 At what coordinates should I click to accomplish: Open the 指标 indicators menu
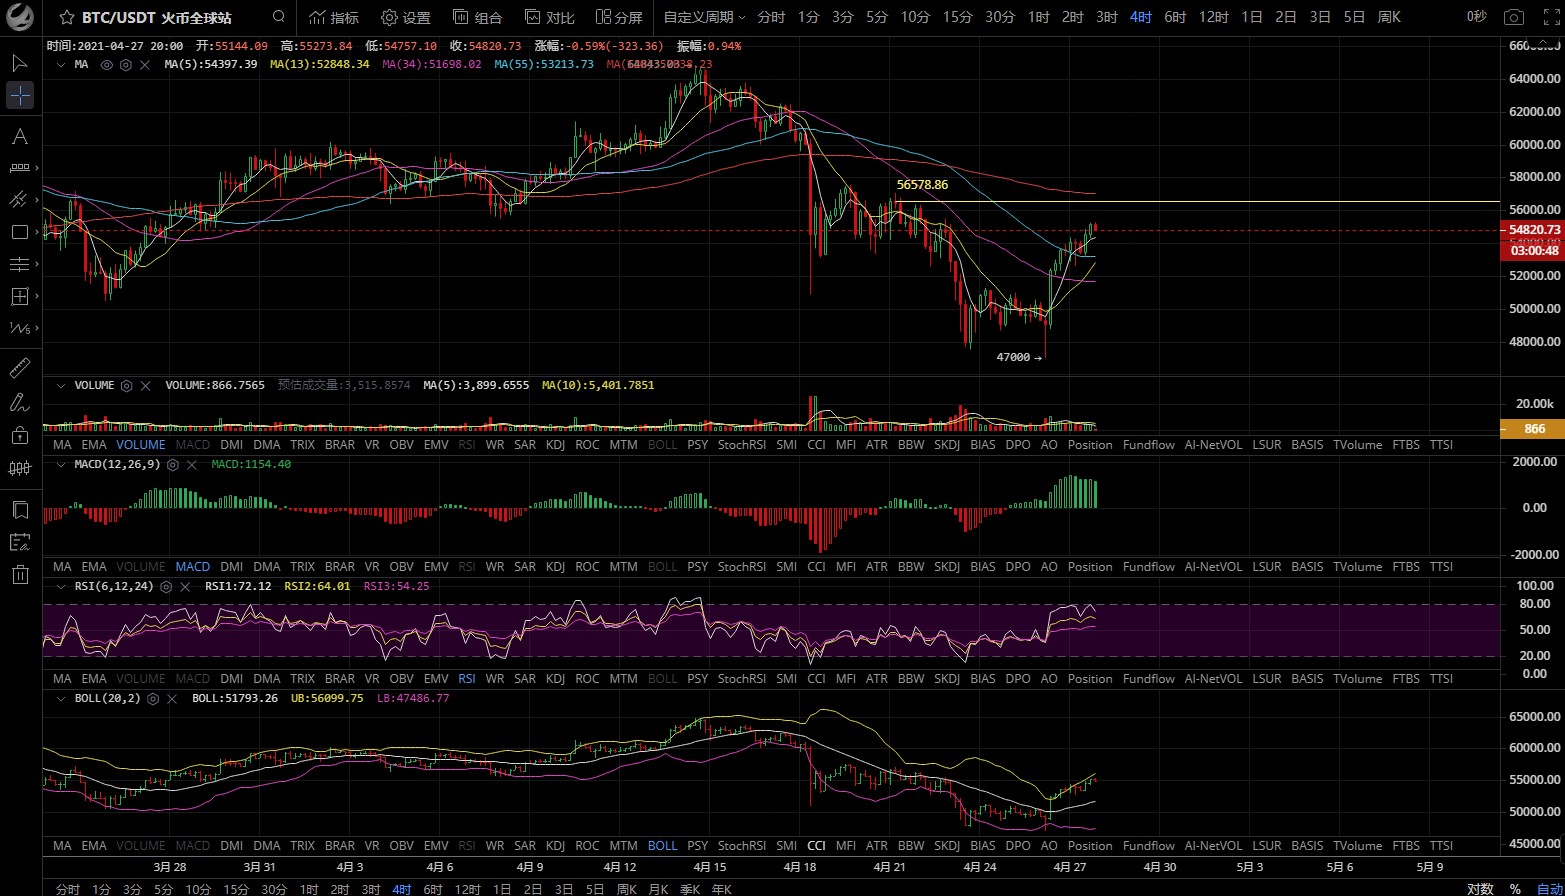[334, 17]
